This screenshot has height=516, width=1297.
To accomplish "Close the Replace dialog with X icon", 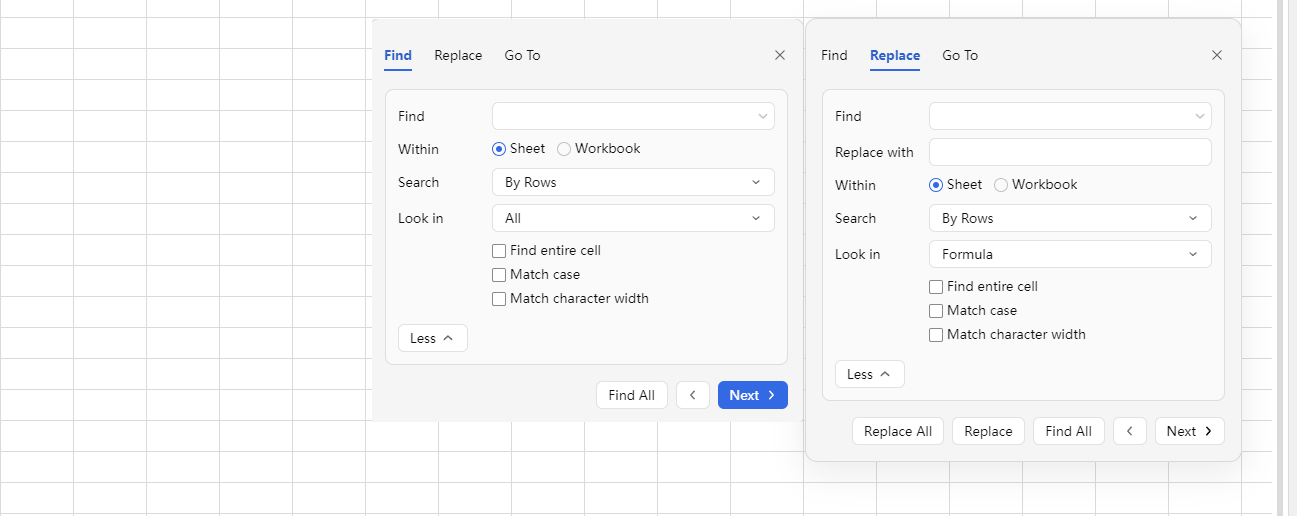I will point(1217,55).
